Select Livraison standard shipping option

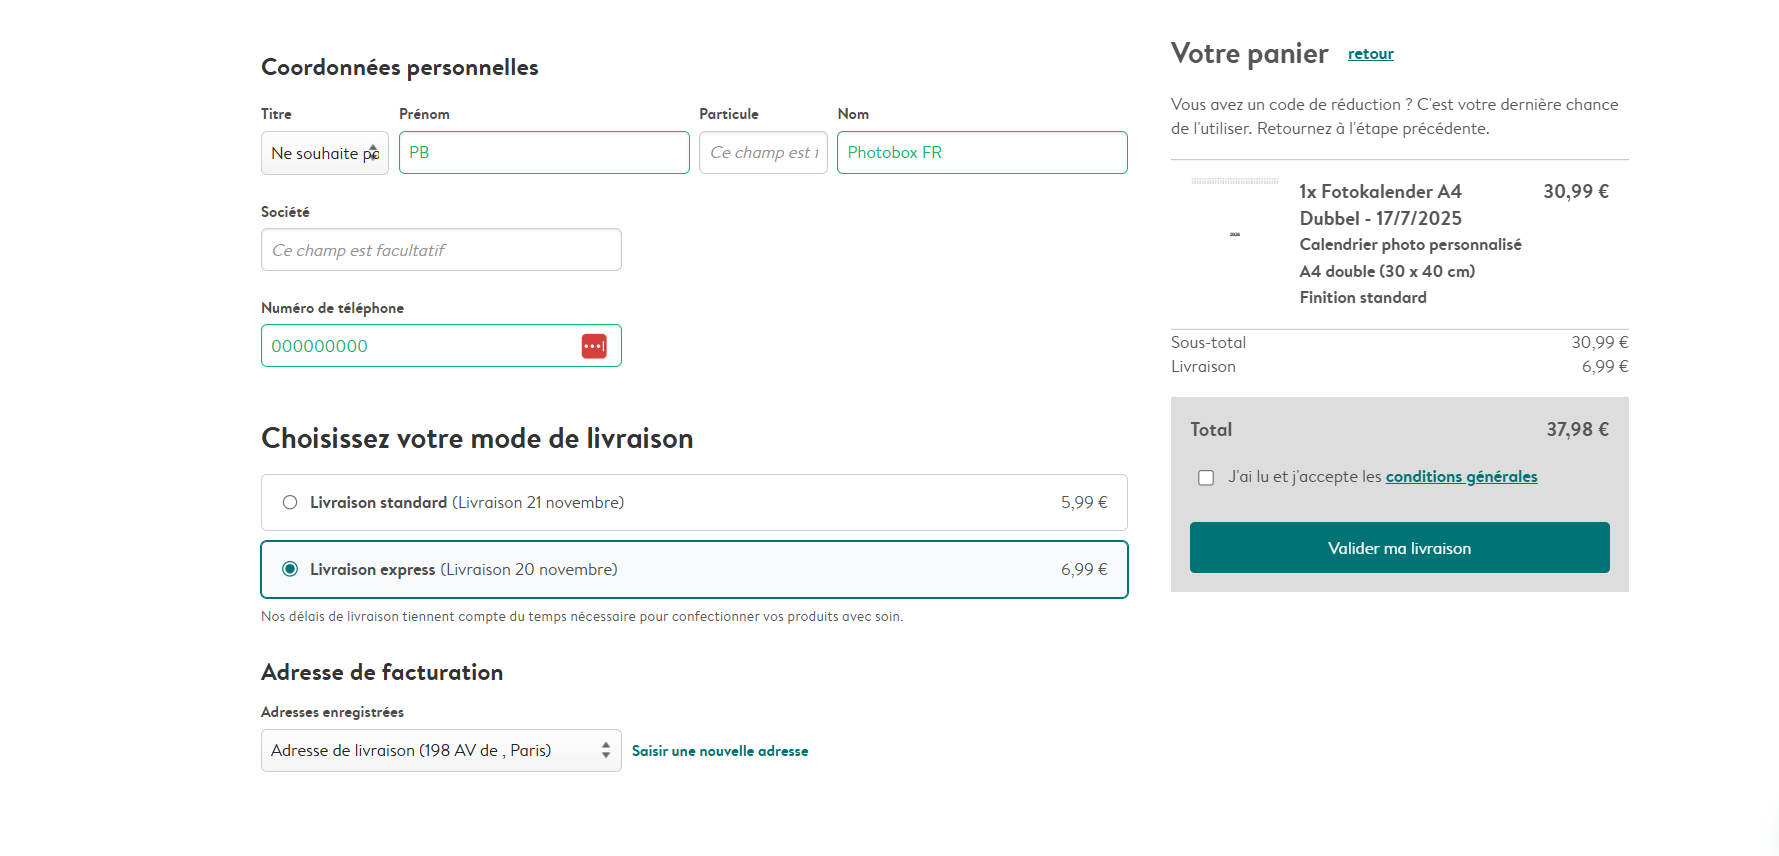pyautogui.click(x=290, y=502)
